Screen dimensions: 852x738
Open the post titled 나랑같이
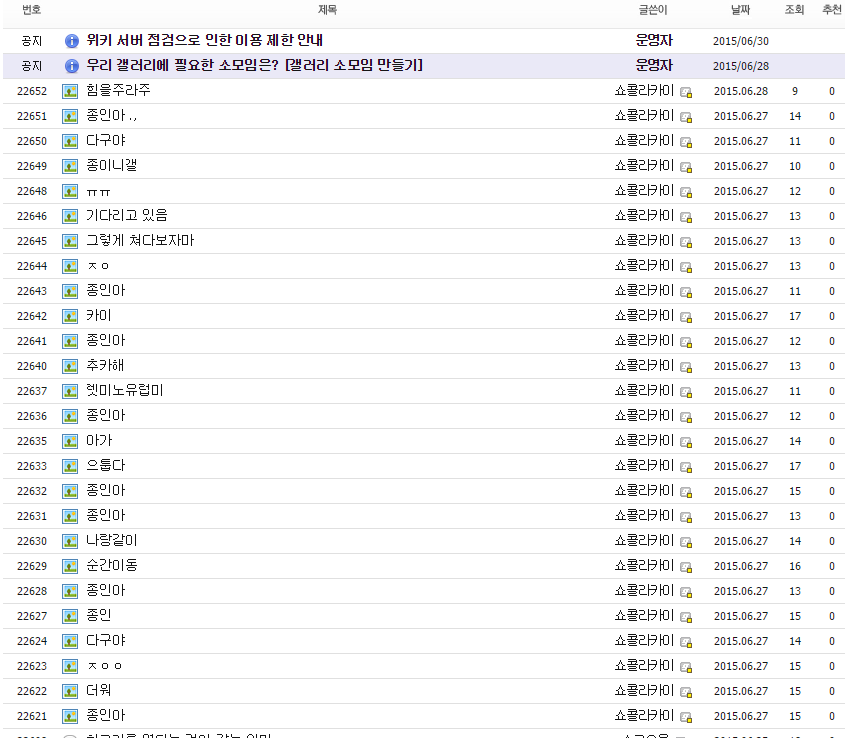coord(112,540)
